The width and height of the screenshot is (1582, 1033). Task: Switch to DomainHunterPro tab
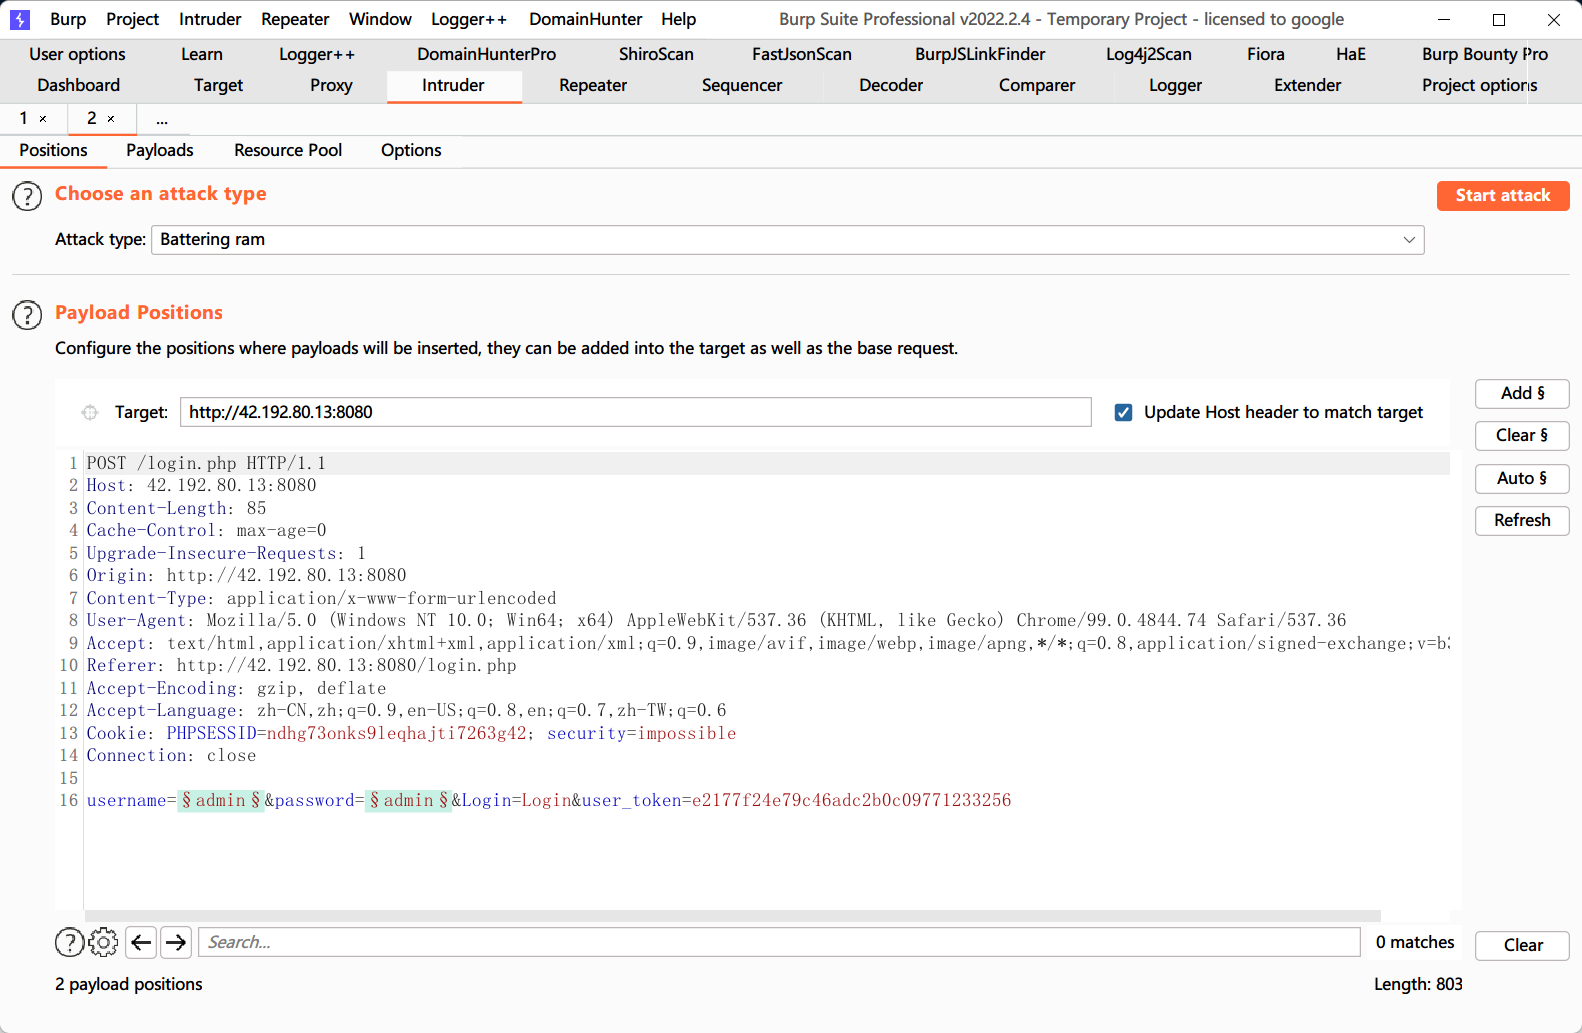487,54
